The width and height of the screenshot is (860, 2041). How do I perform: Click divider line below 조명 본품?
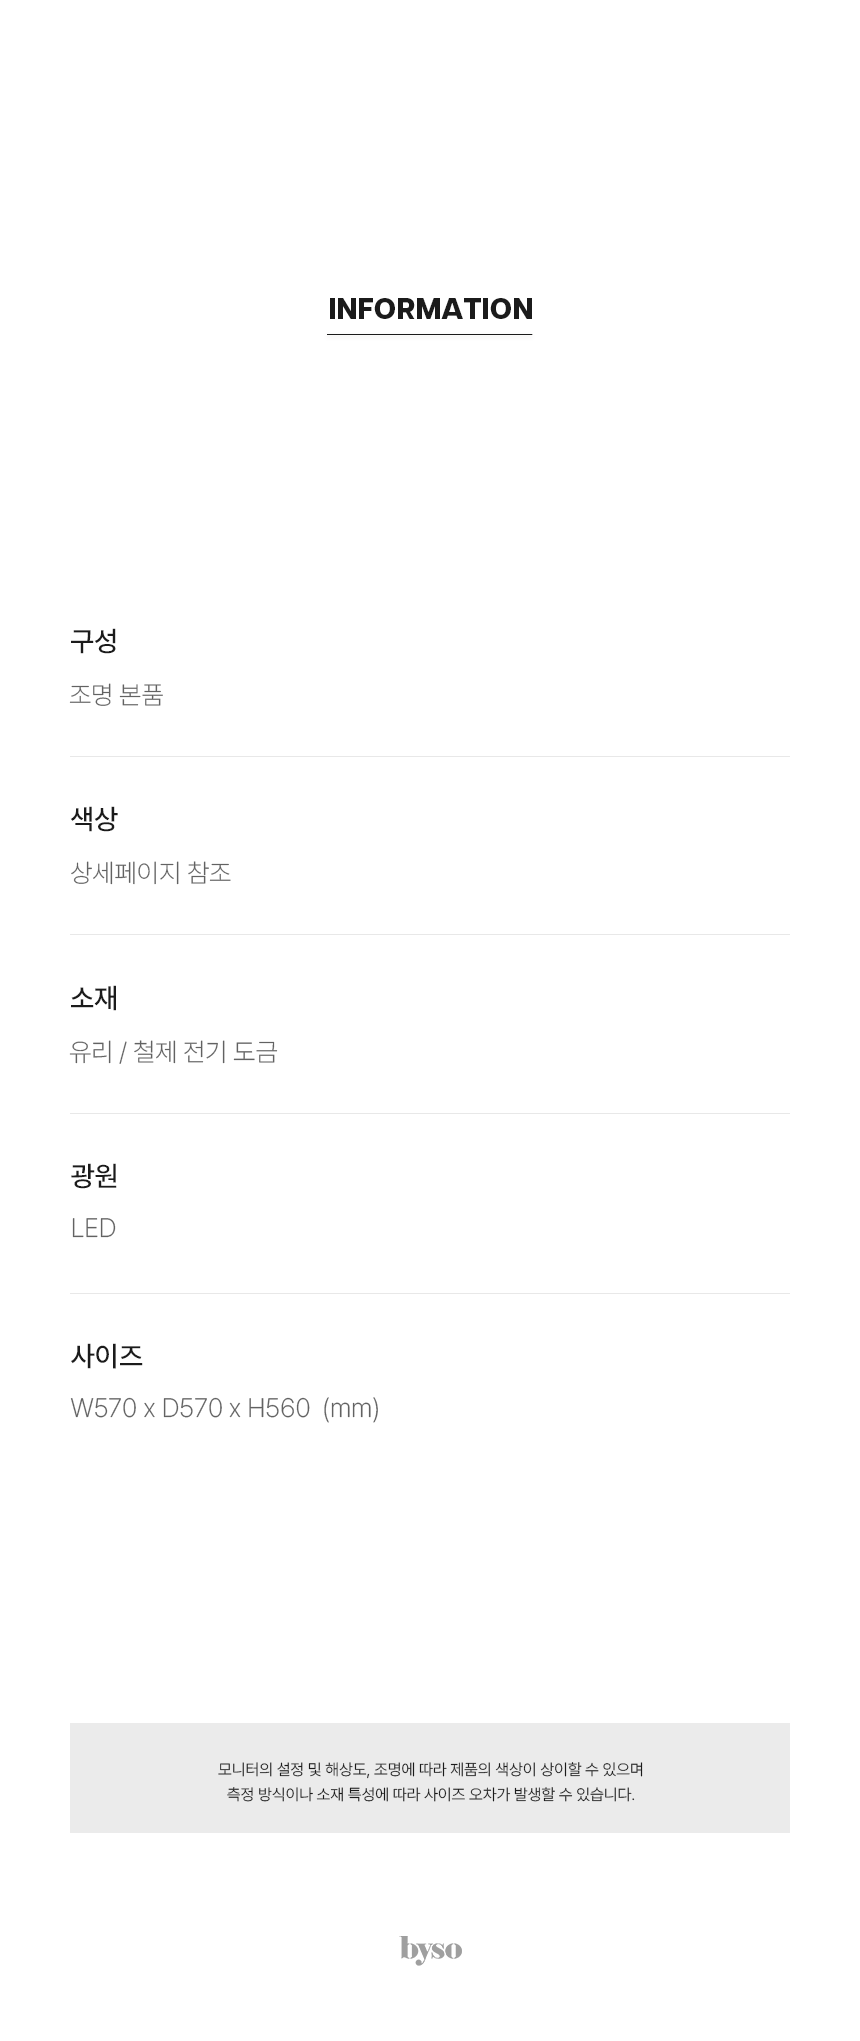(x=430, y=756)
